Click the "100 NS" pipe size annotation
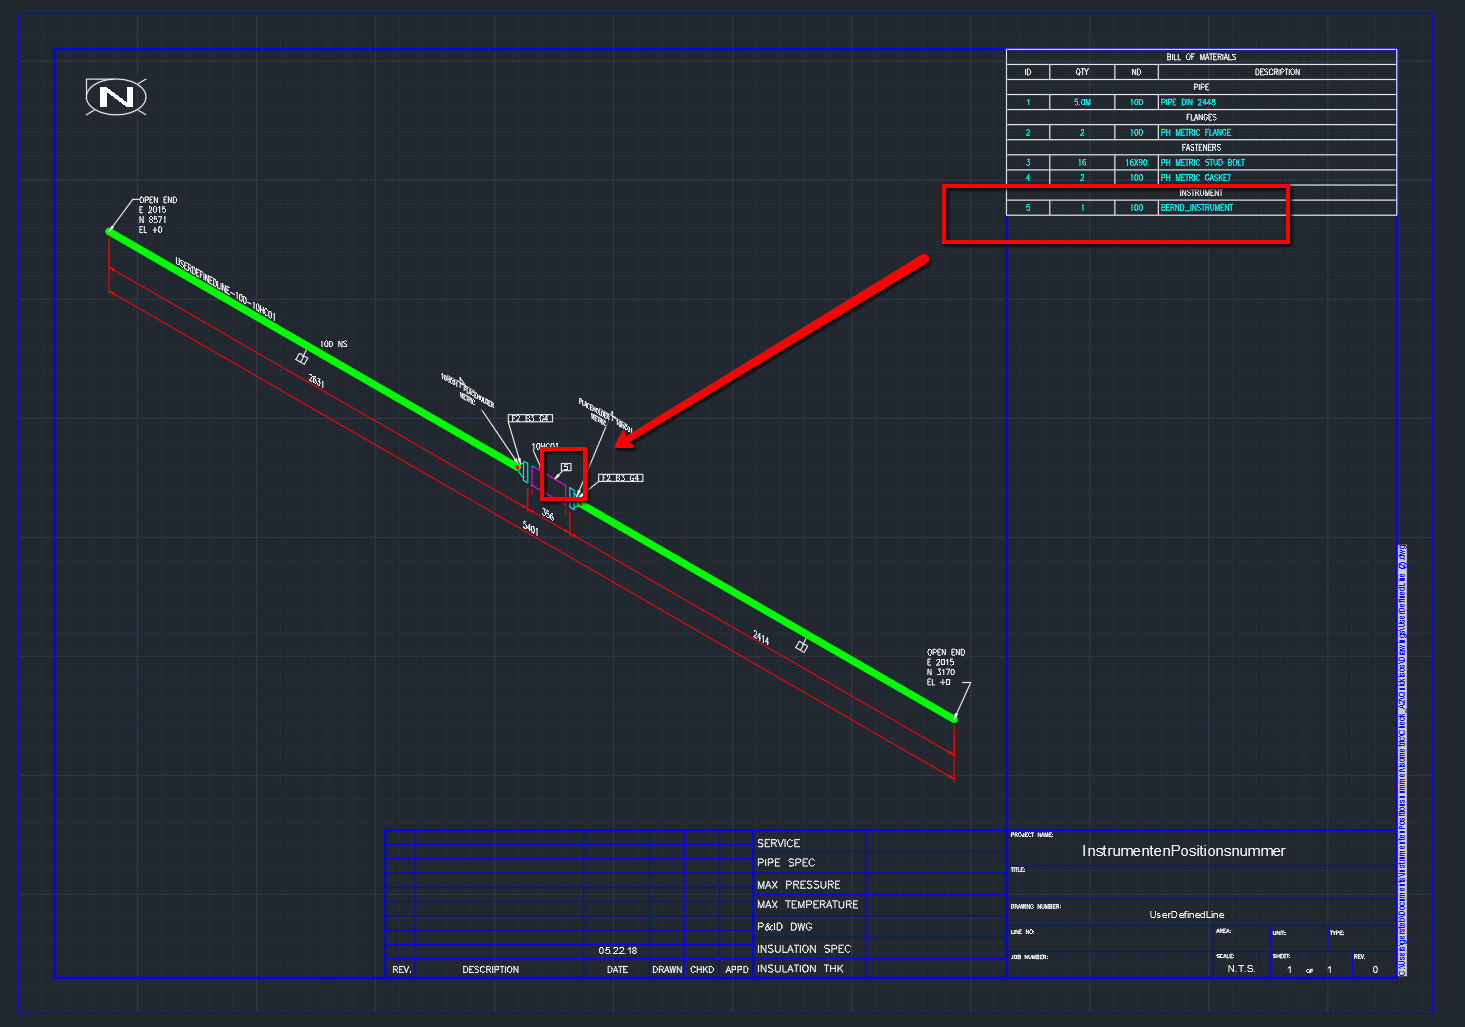Screen dimensions: 1465x1027 (334, 344)
